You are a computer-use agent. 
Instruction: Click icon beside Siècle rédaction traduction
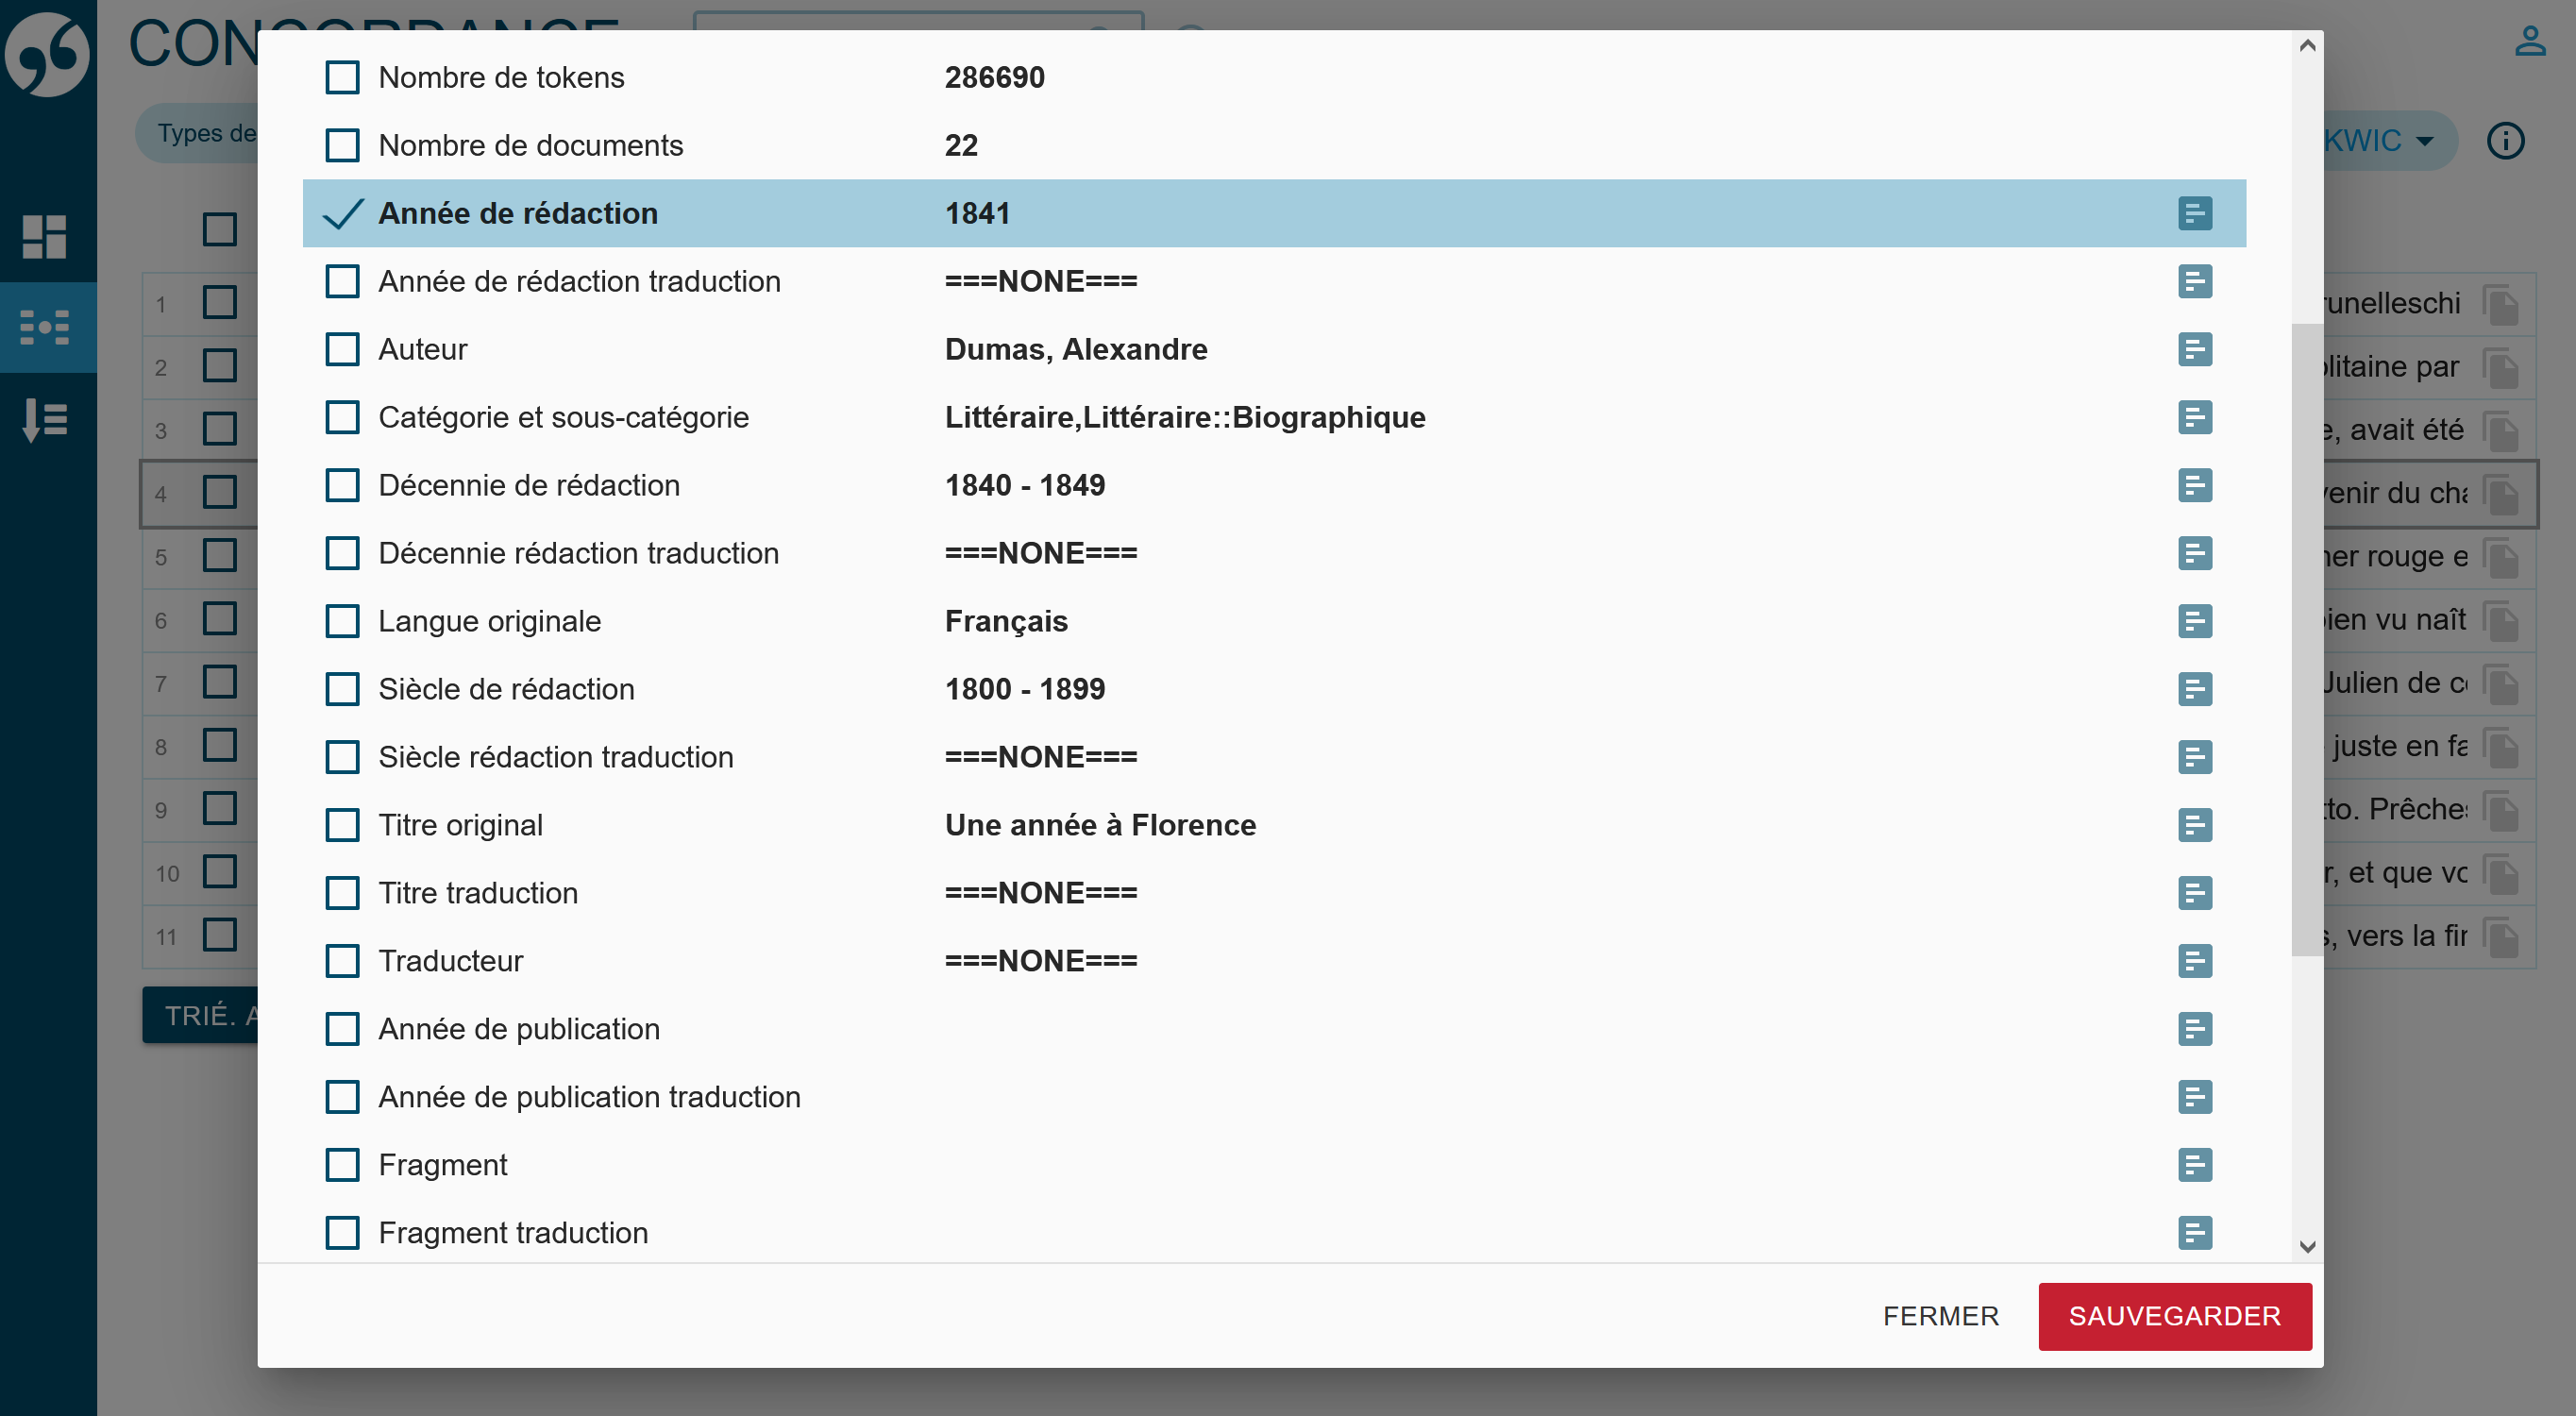tap(2194, 757)
